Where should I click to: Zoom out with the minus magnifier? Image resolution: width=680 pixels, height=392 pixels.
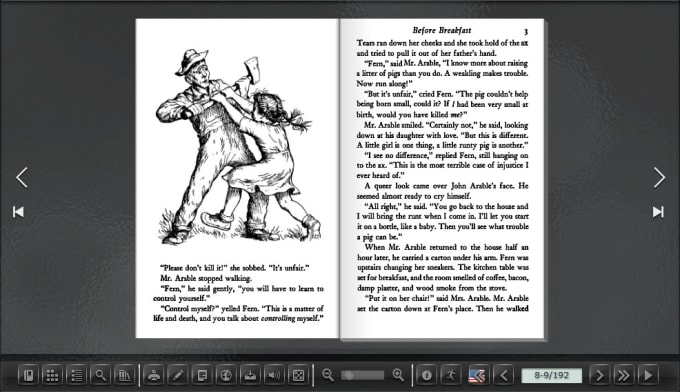tap(328, 375)
